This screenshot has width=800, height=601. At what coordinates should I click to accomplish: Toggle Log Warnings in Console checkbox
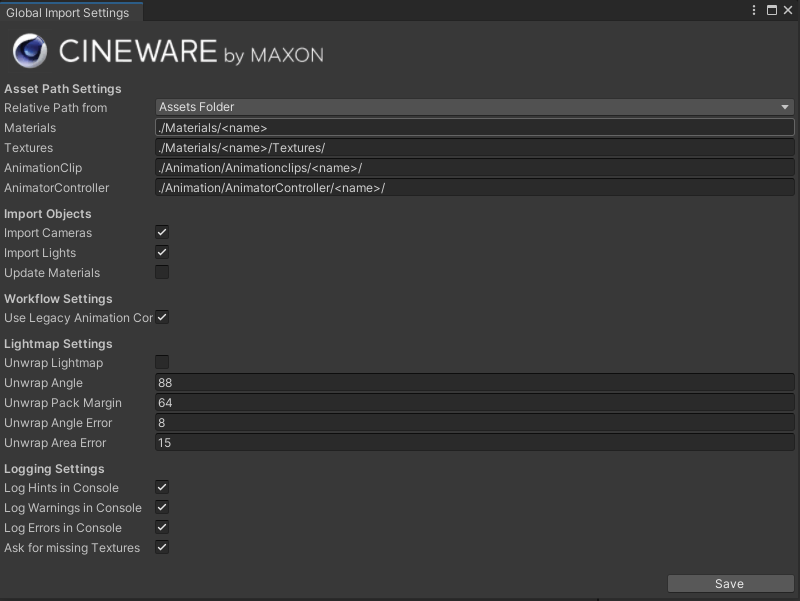point(162,507)
